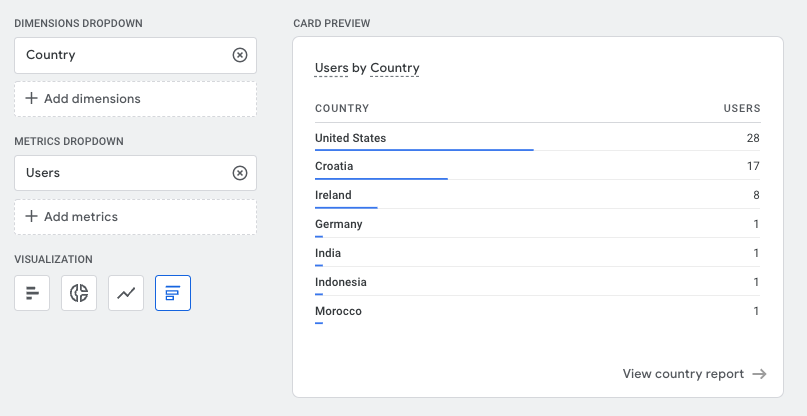Viewport: 807px width, 416px height.
Task: Click the arrow beside View country report
Action: click(x=760, y=374)
